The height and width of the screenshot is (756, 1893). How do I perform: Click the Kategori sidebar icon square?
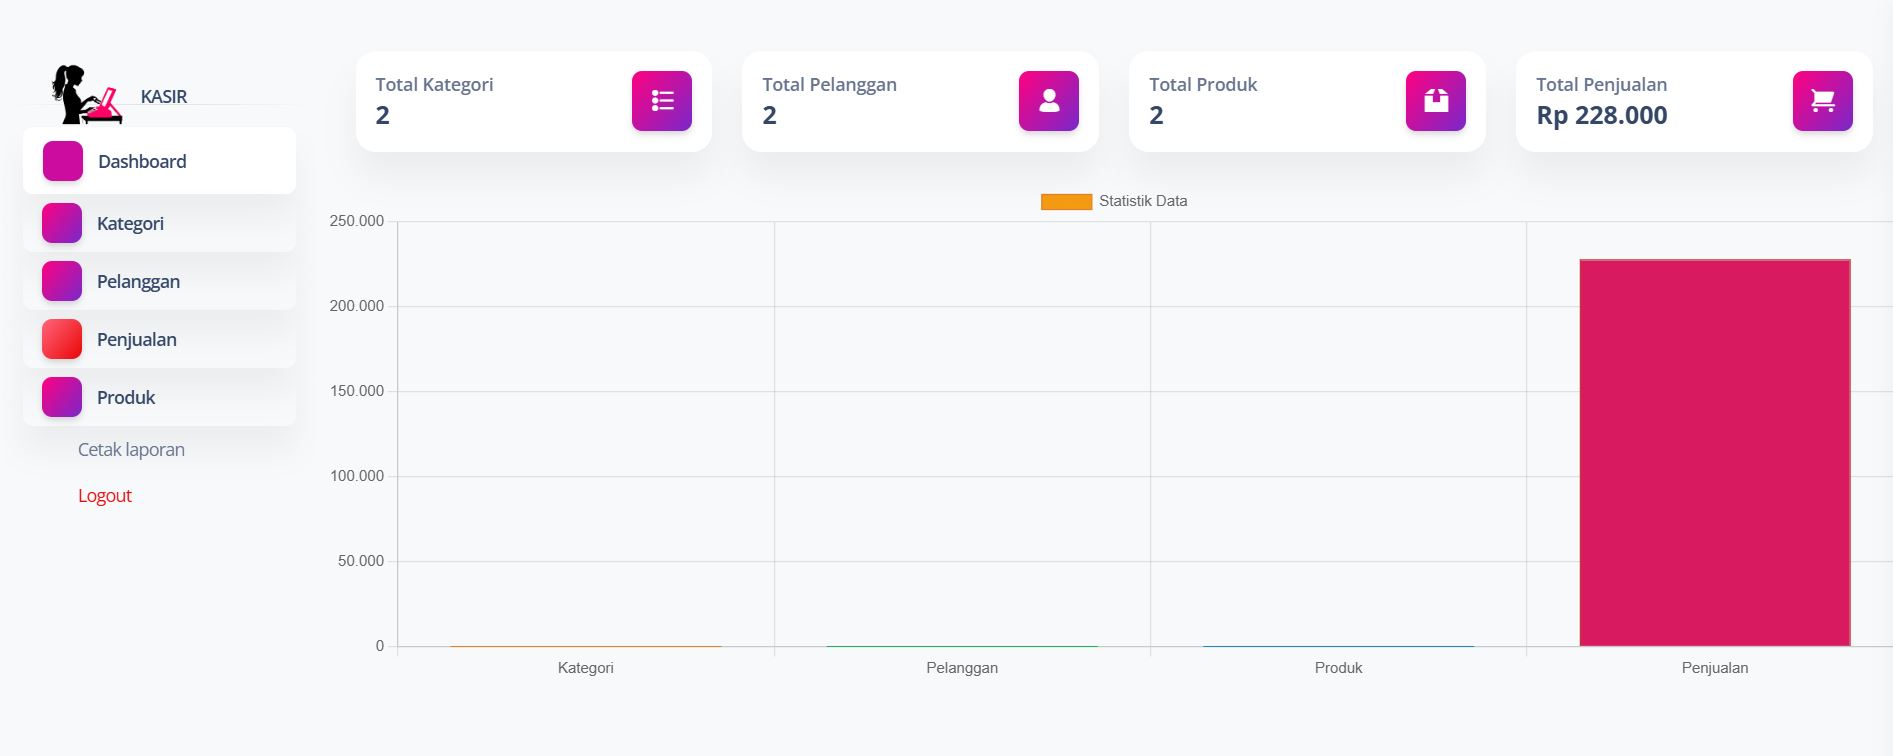[62, 223]
